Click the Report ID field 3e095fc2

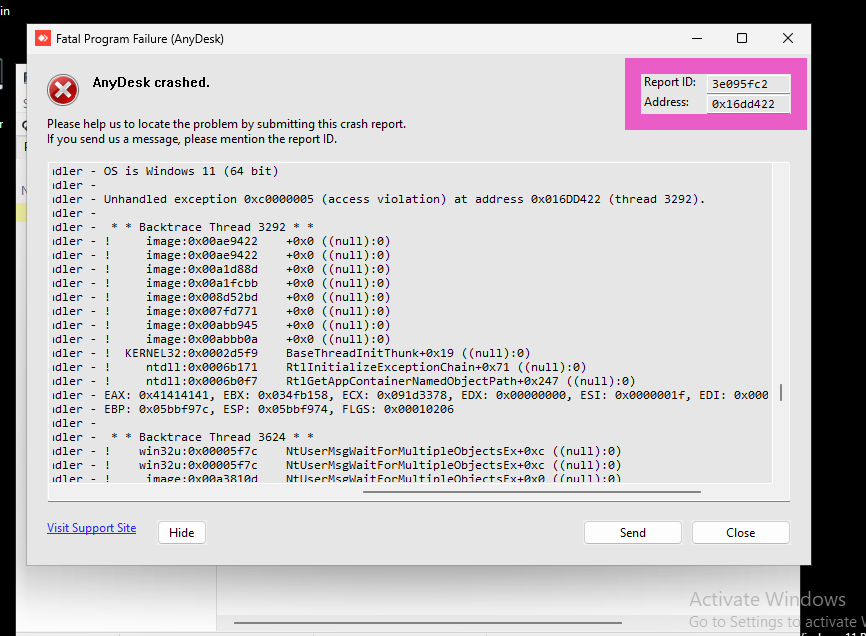click(748, 84)
